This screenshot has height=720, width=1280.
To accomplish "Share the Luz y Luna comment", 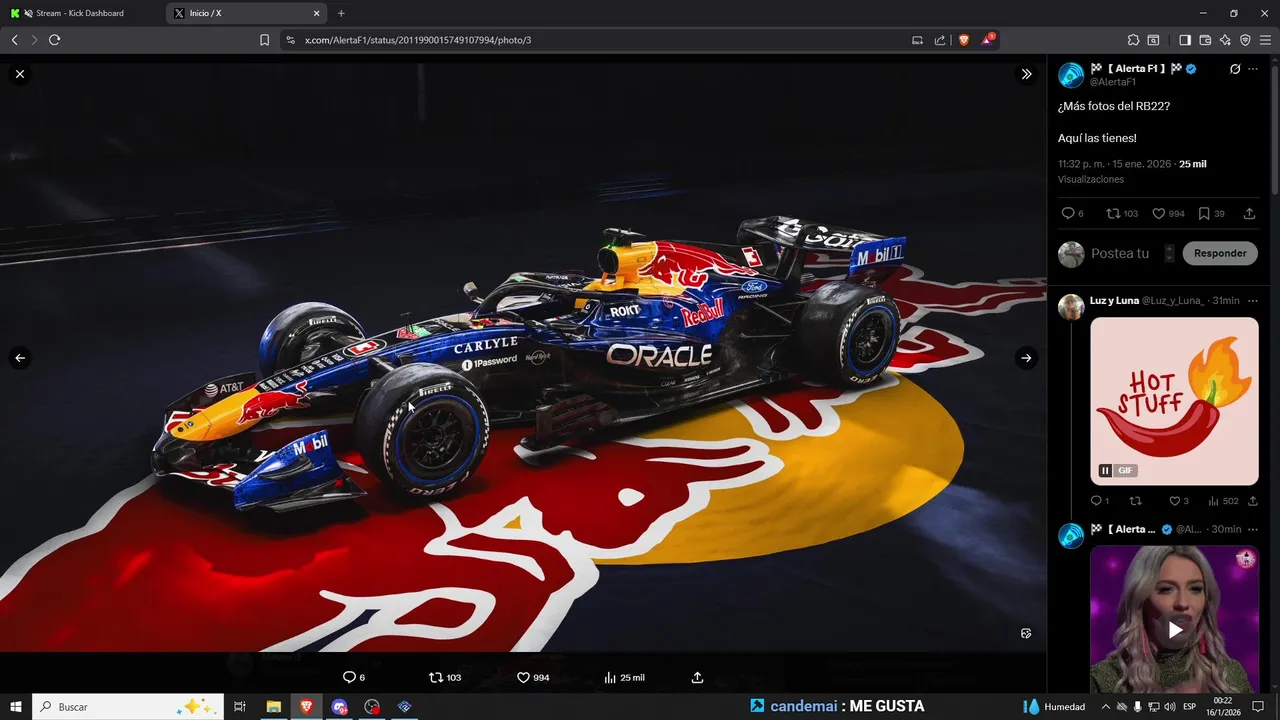I will tap(1252, 501).
